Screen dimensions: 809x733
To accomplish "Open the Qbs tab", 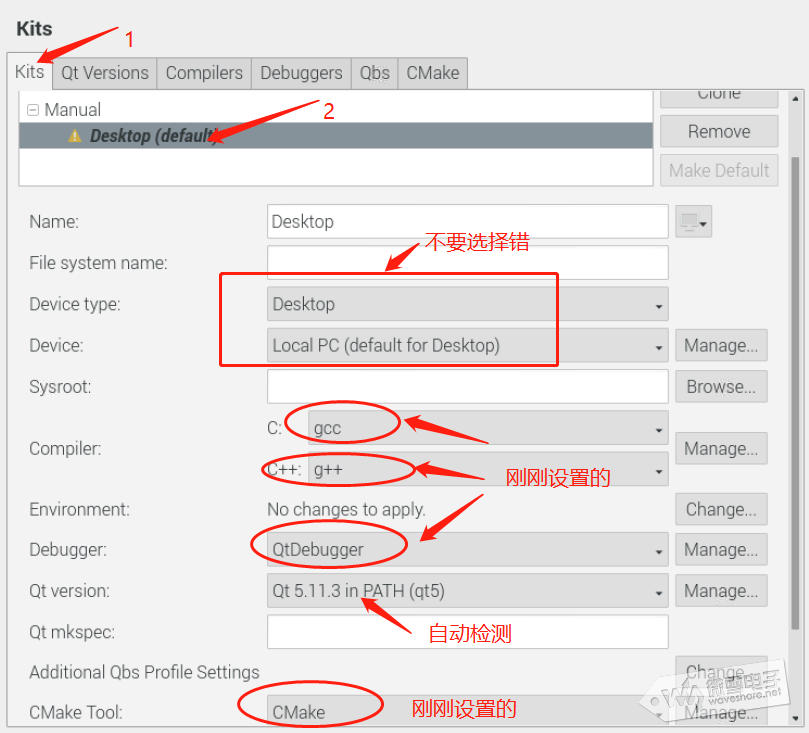I will coord(374,73).
